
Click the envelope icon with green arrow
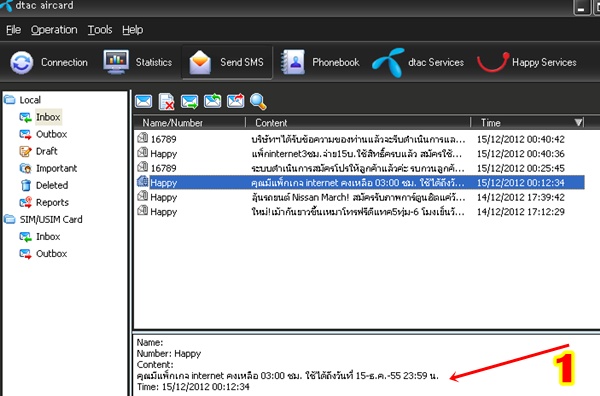click(189, 102)
